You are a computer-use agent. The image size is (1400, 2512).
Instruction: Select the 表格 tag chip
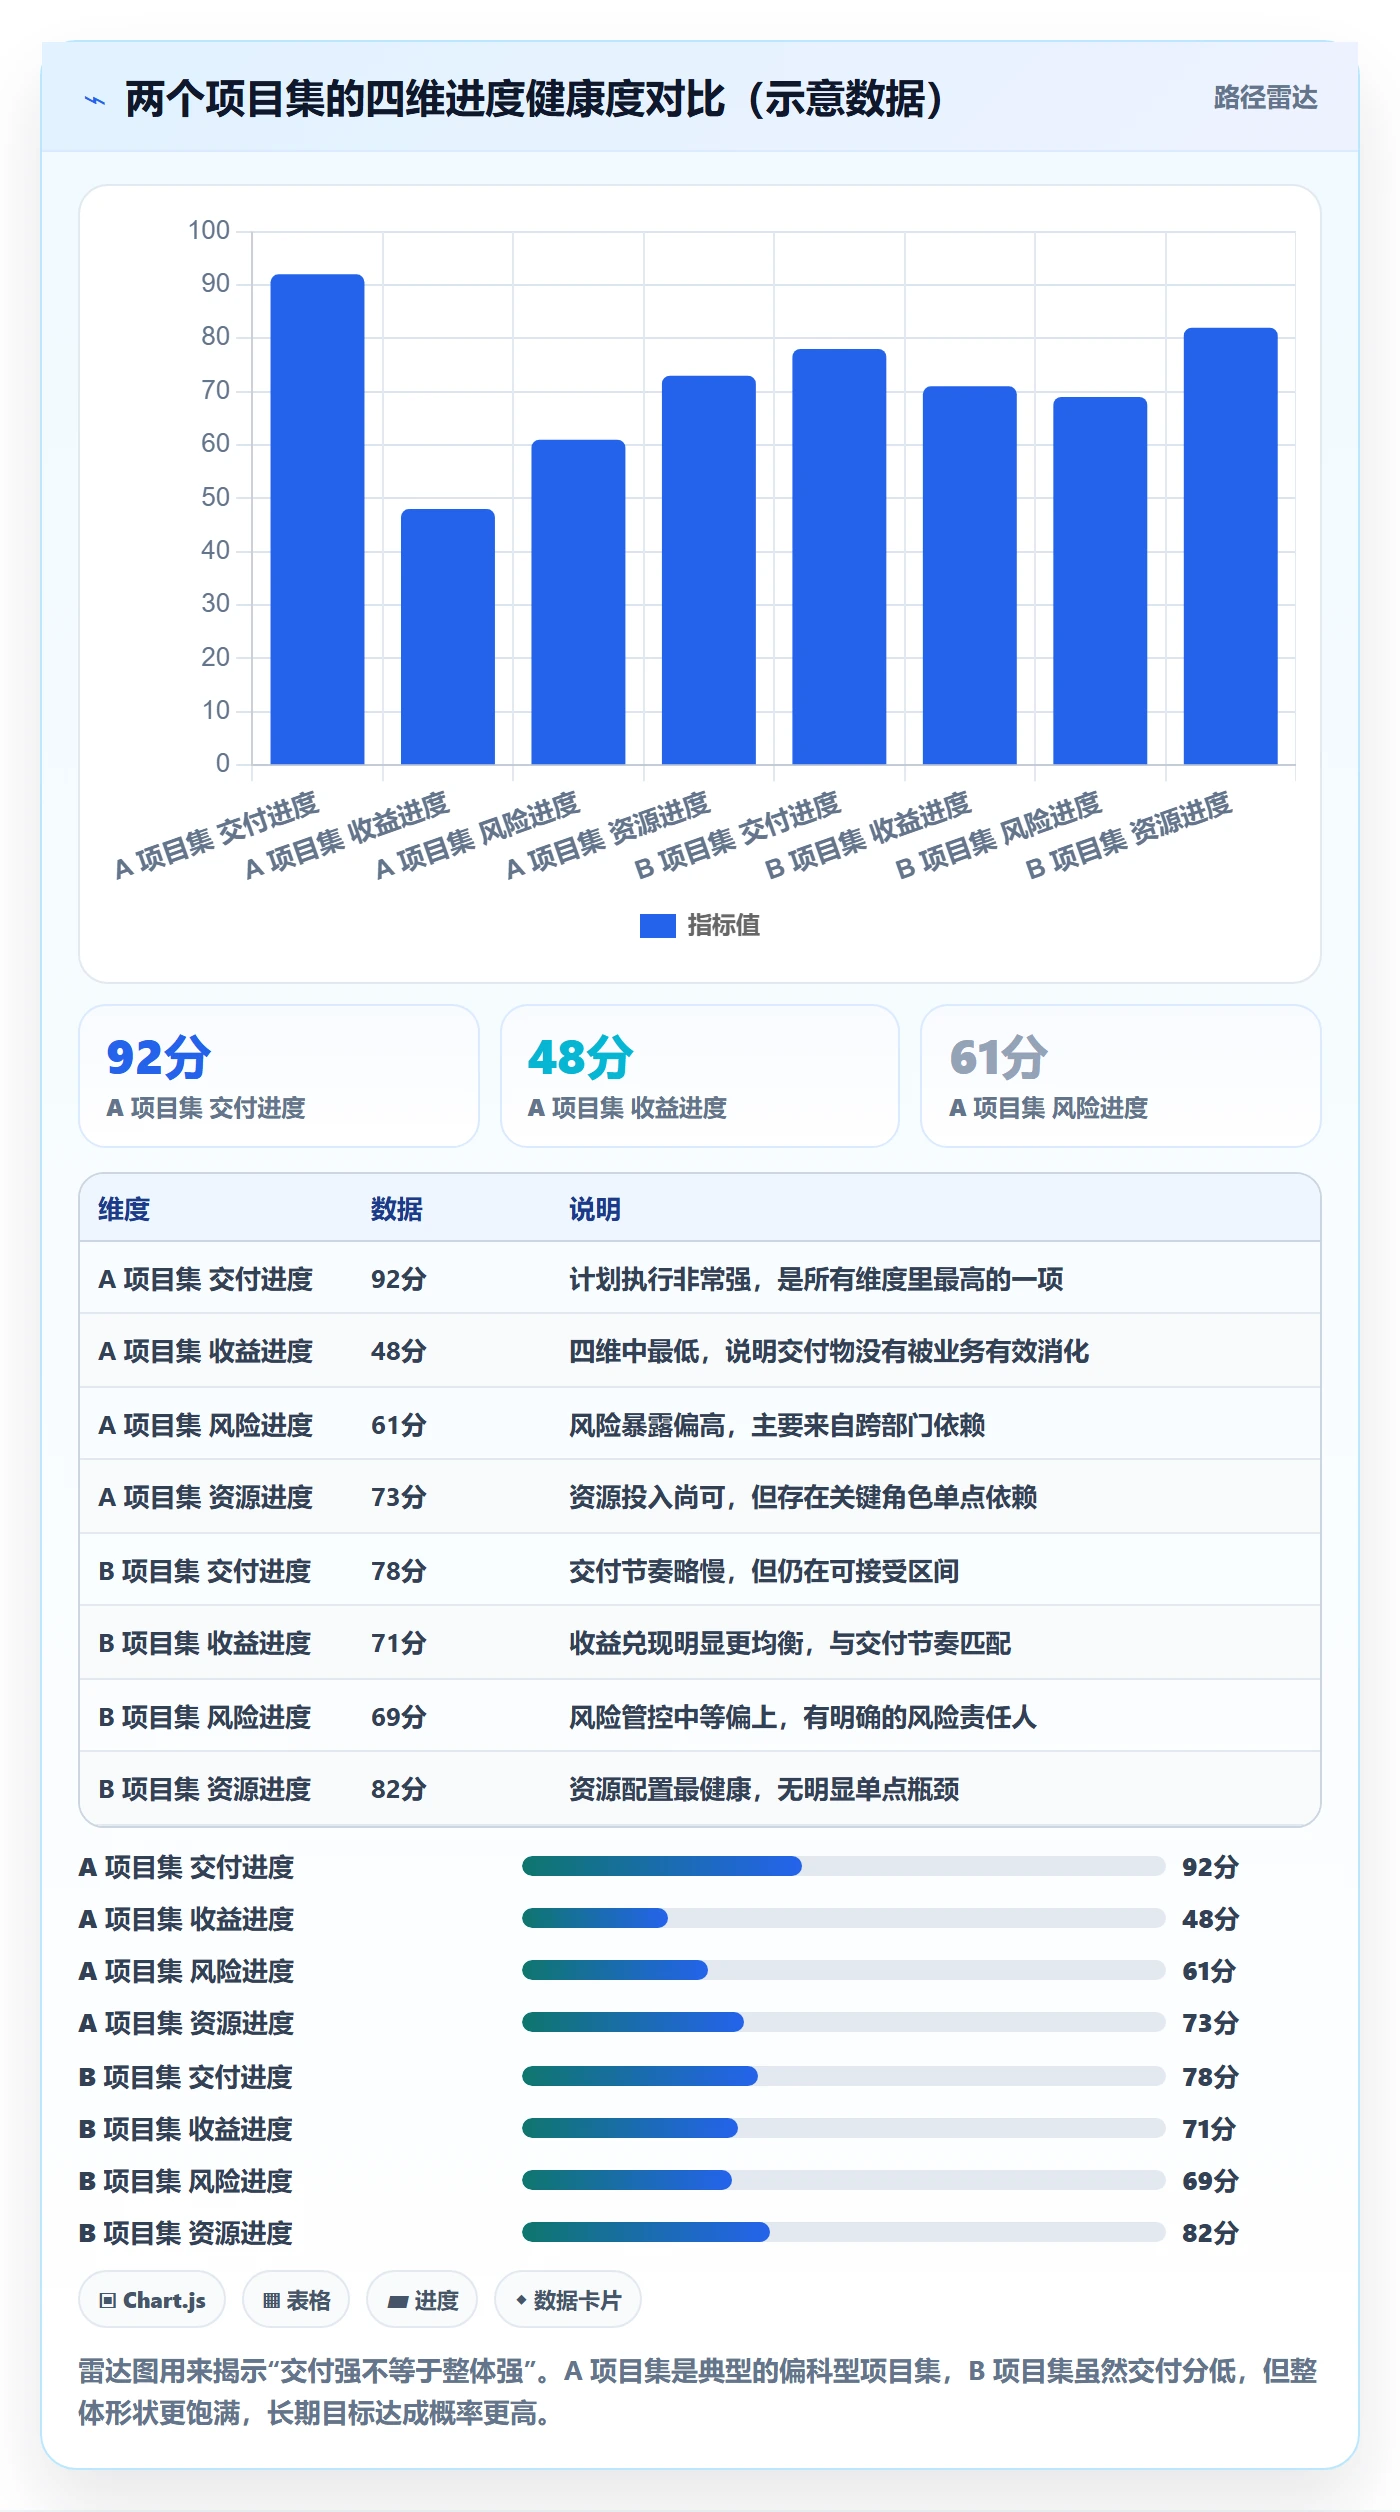296,2300
